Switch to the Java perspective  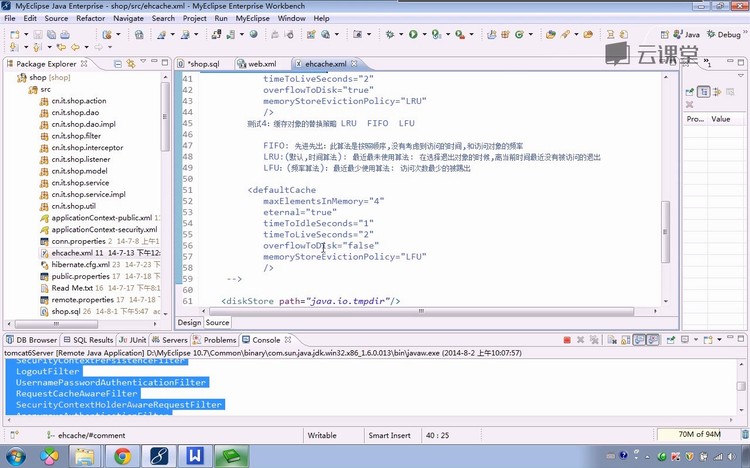686,34
